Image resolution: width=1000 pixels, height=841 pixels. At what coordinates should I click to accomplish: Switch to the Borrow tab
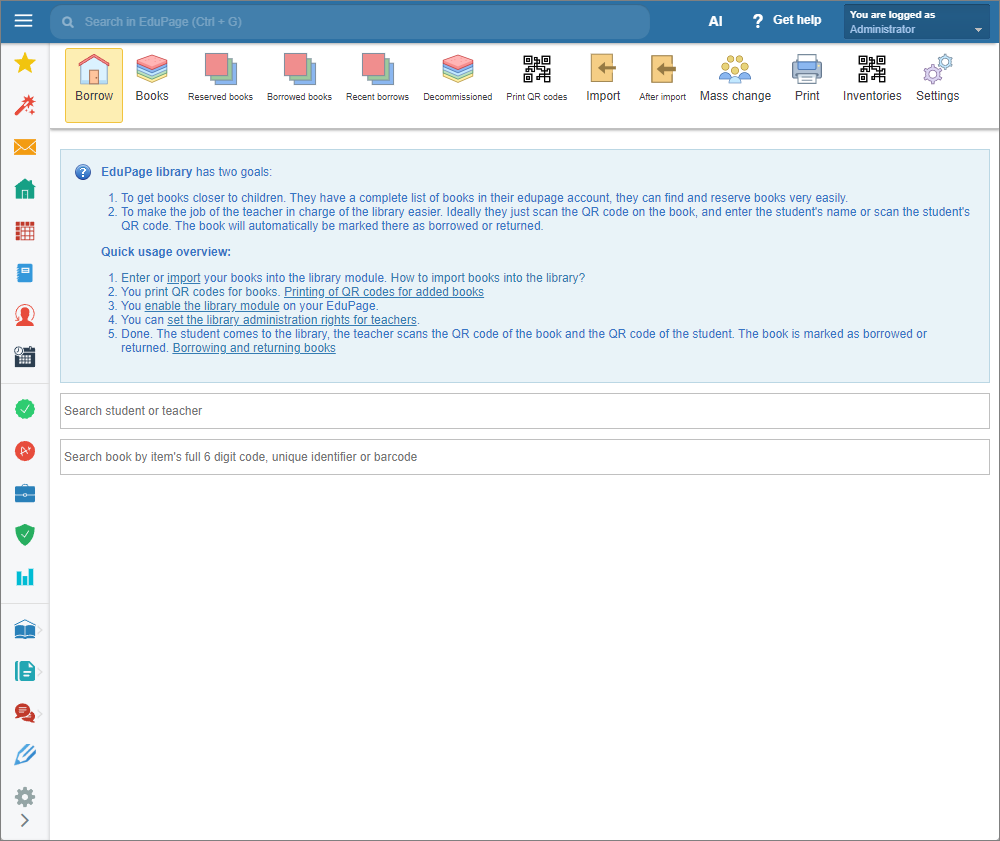[x=94, y=84]
